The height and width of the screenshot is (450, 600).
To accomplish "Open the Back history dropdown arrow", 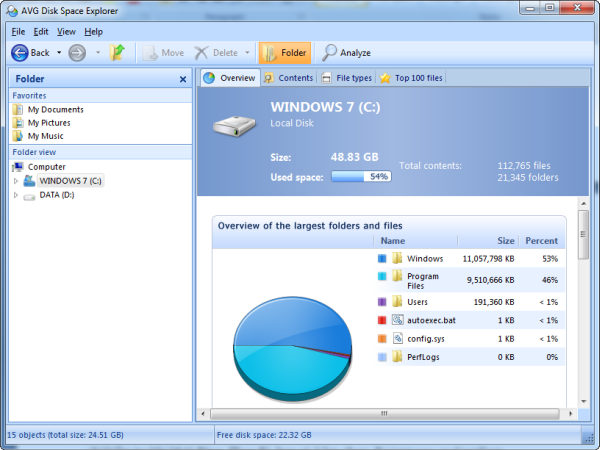I will click(59, 52).
